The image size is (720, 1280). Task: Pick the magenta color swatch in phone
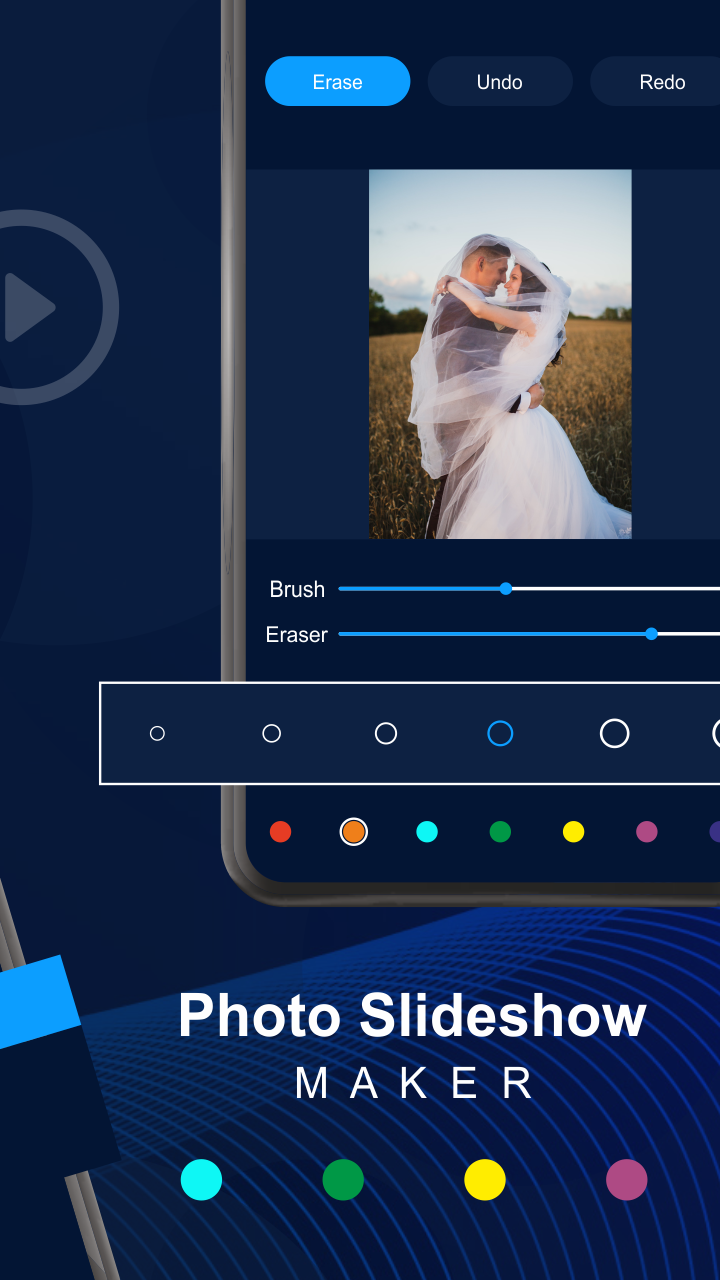(647, 831)
